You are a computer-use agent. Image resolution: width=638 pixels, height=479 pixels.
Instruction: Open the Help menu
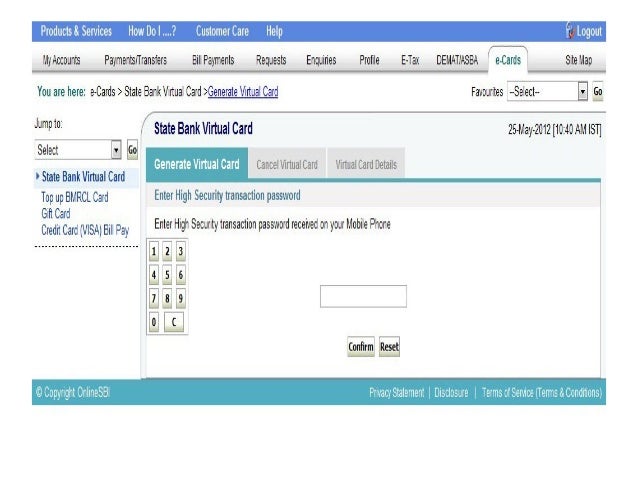[x=274, y=31]
